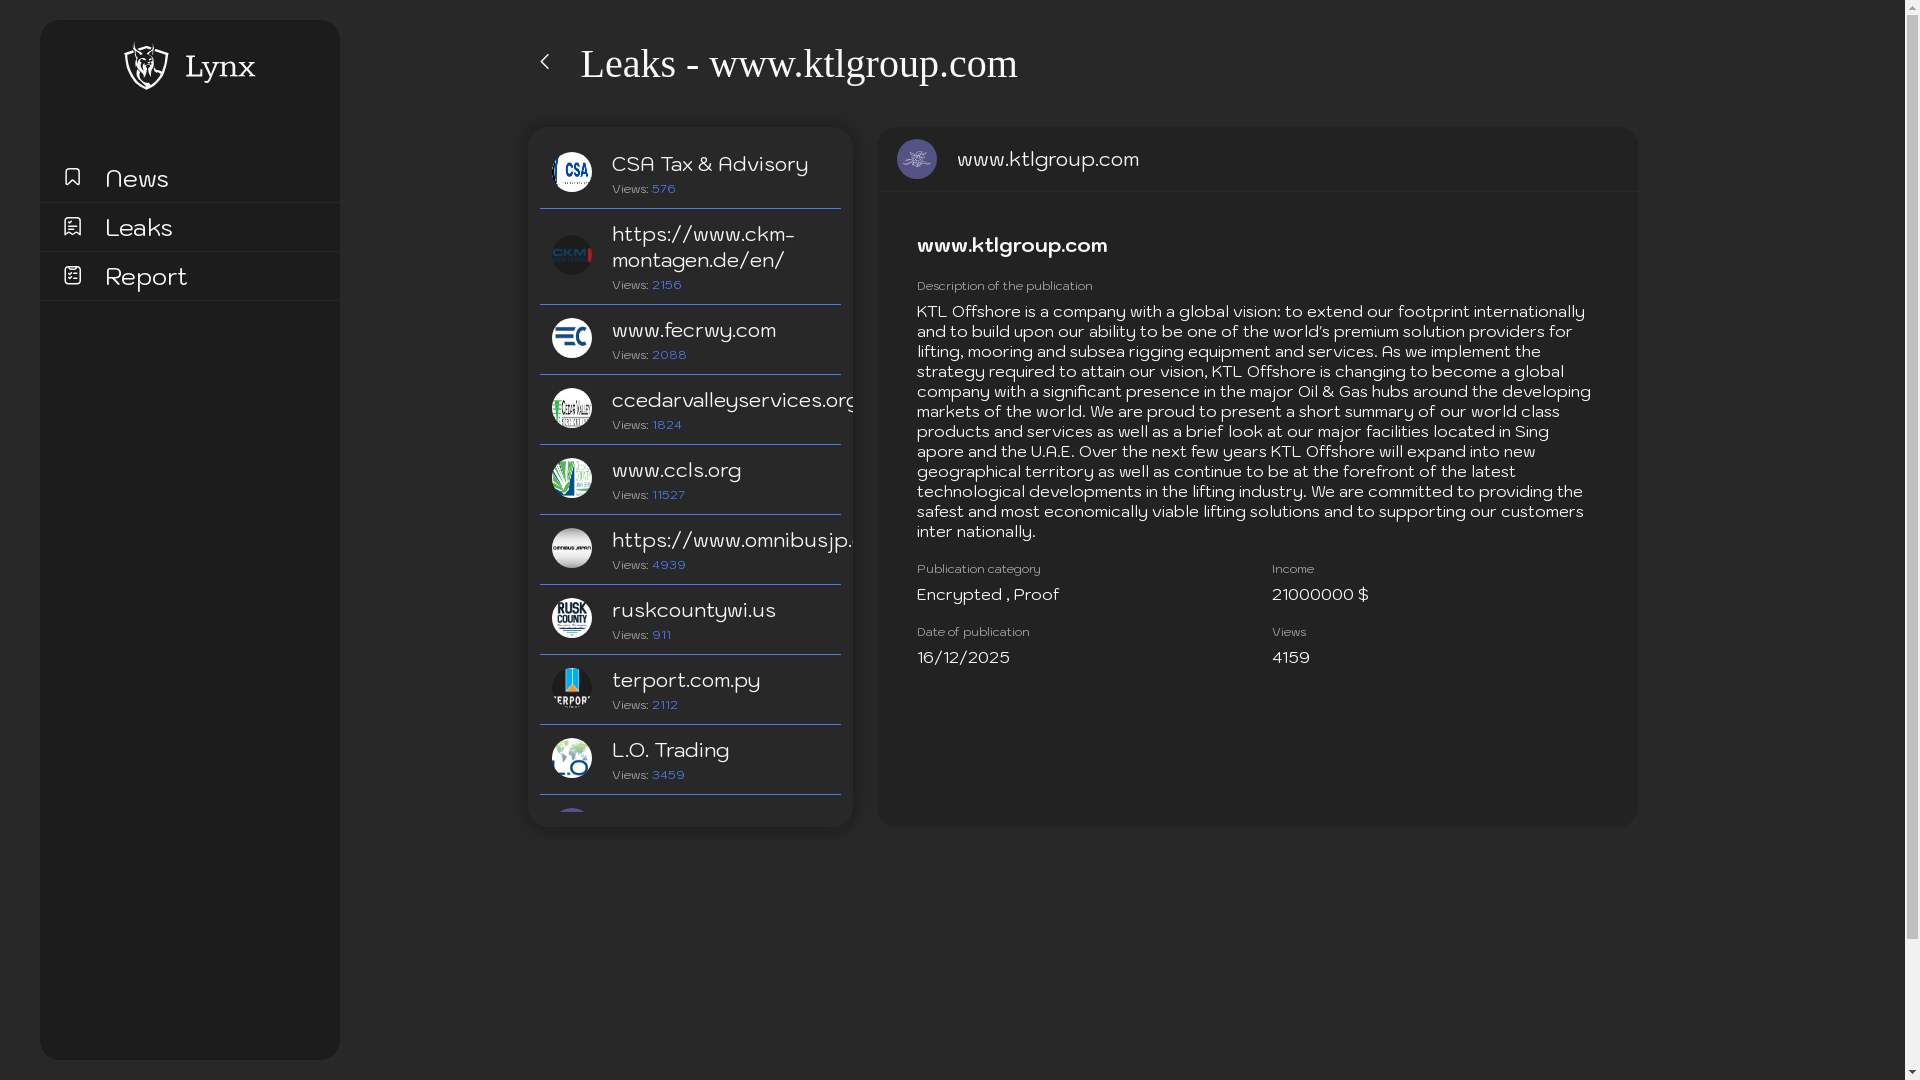Open the ccedarvalleyservices.org leak entry
The width and height of the screenshot is (1920, 1080).
(733, 400)
